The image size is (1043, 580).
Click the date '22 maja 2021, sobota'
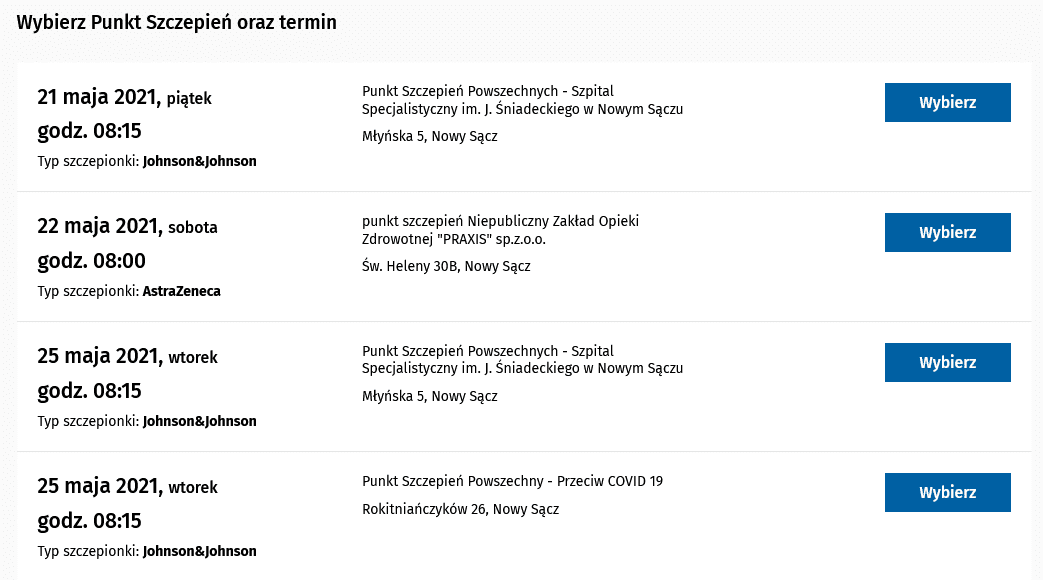[x=127, y=227]
